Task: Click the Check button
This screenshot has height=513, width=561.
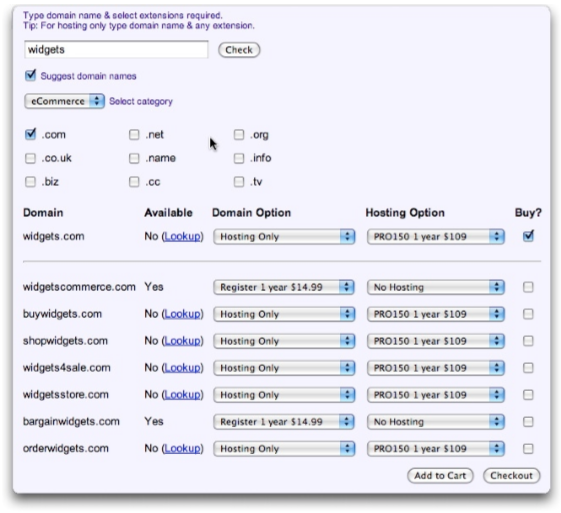Action: [x=239, y=50]
